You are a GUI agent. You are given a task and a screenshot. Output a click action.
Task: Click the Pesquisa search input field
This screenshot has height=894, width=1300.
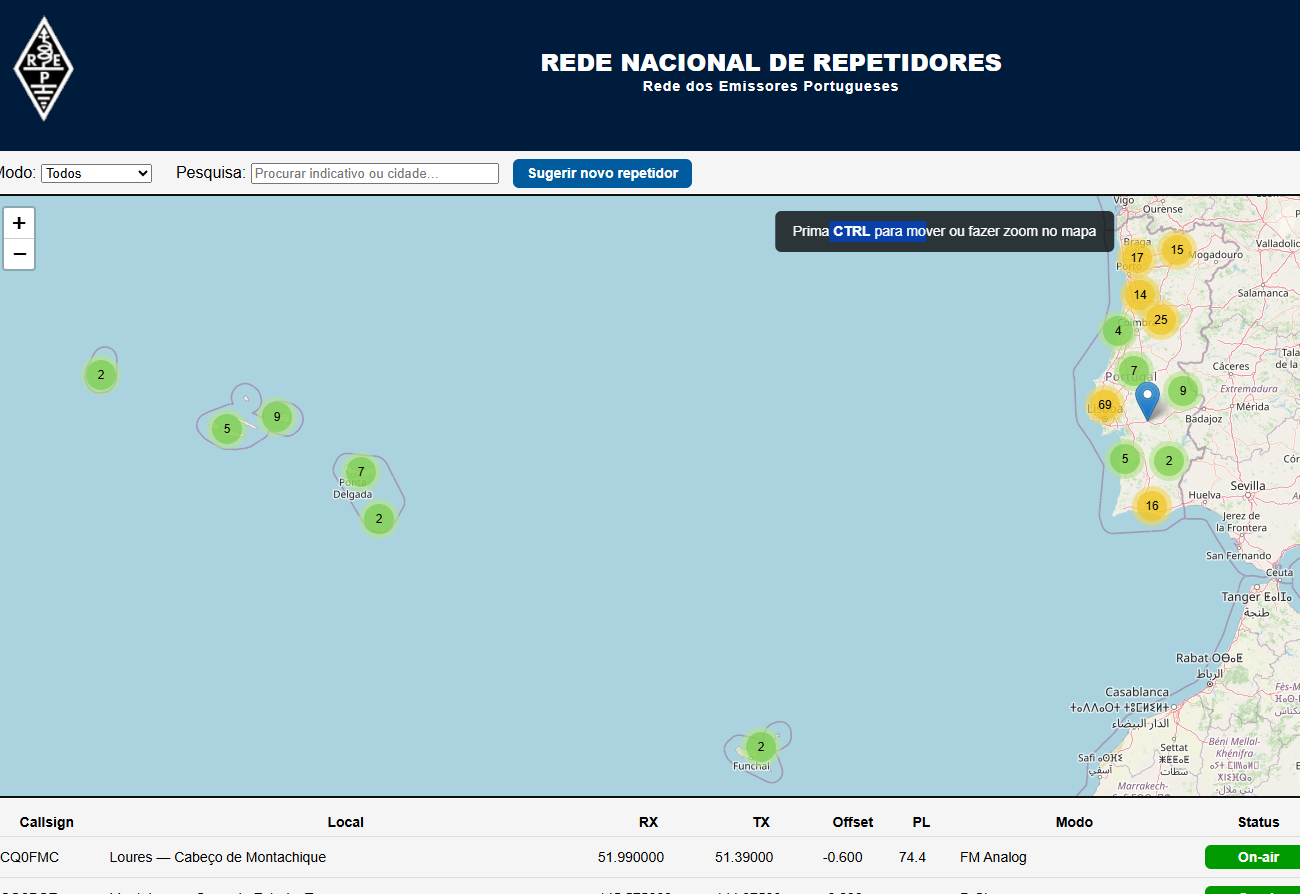(x=375, y=173)
